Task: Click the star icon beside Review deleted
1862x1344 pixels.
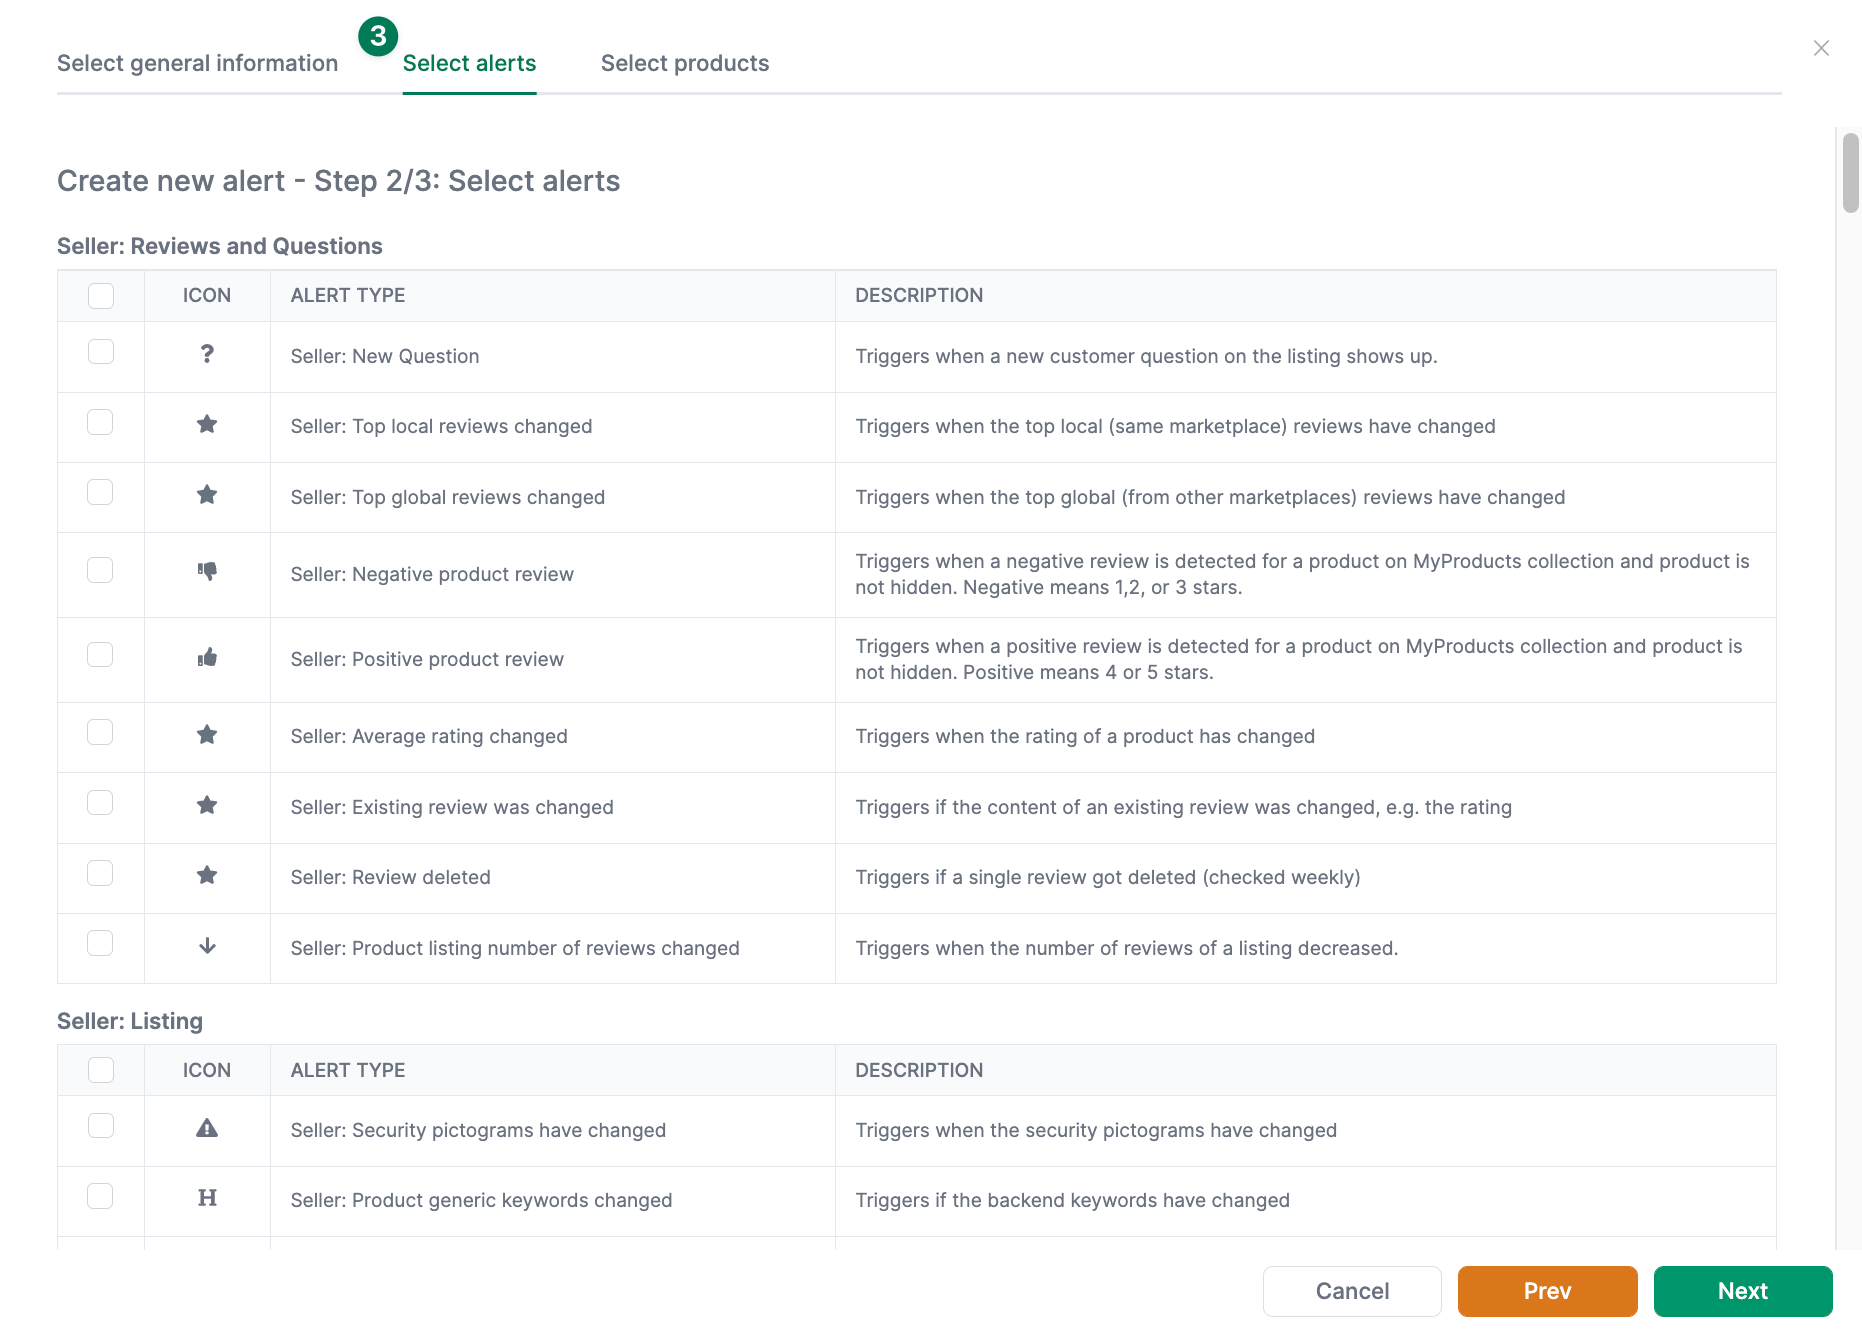Action: point(207,874)
